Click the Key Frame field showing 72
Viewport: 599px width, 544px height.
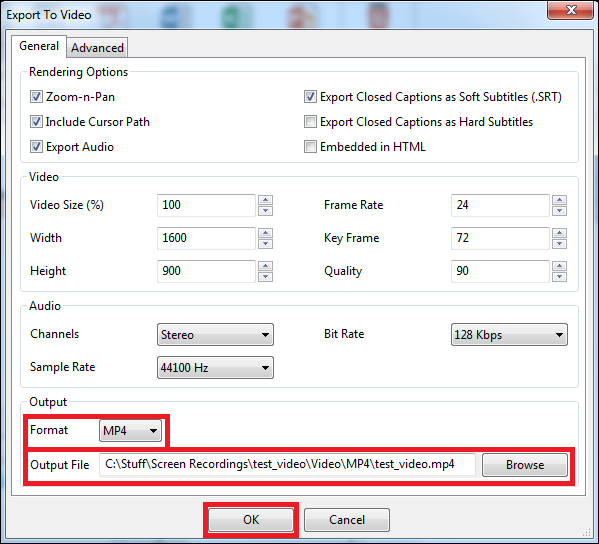click(x=500, y=238)
